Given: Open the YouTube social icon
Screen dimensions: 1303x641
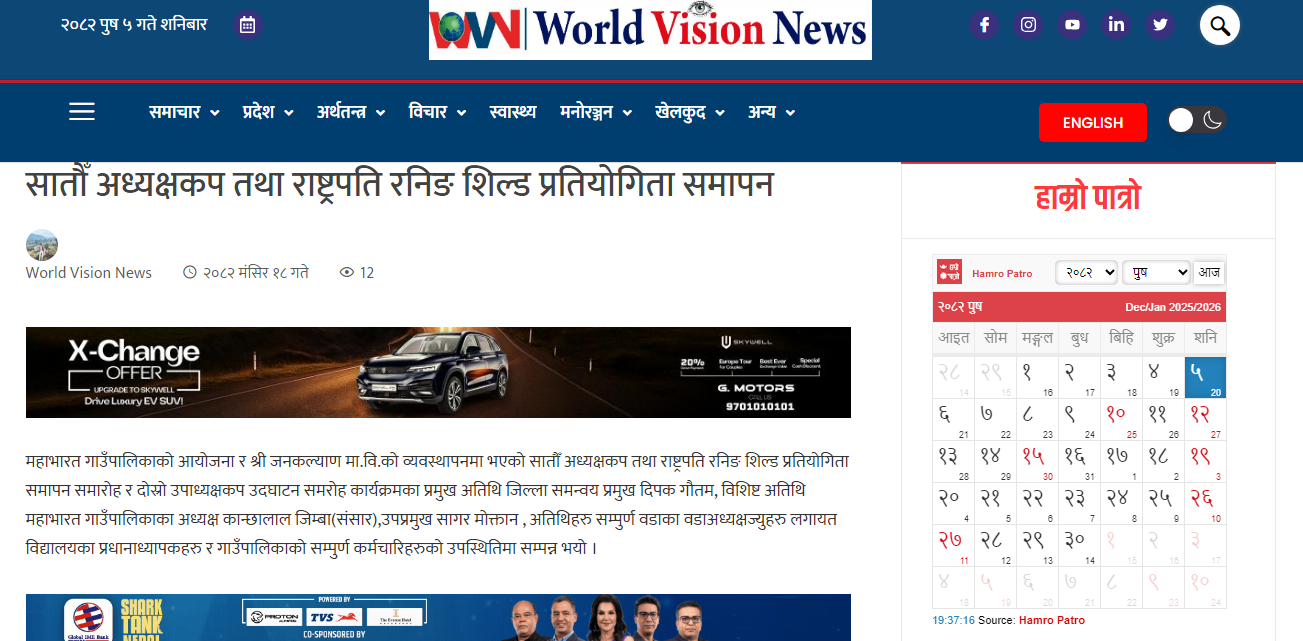Looking at the screenshot, I should (x=1072, y=25).
